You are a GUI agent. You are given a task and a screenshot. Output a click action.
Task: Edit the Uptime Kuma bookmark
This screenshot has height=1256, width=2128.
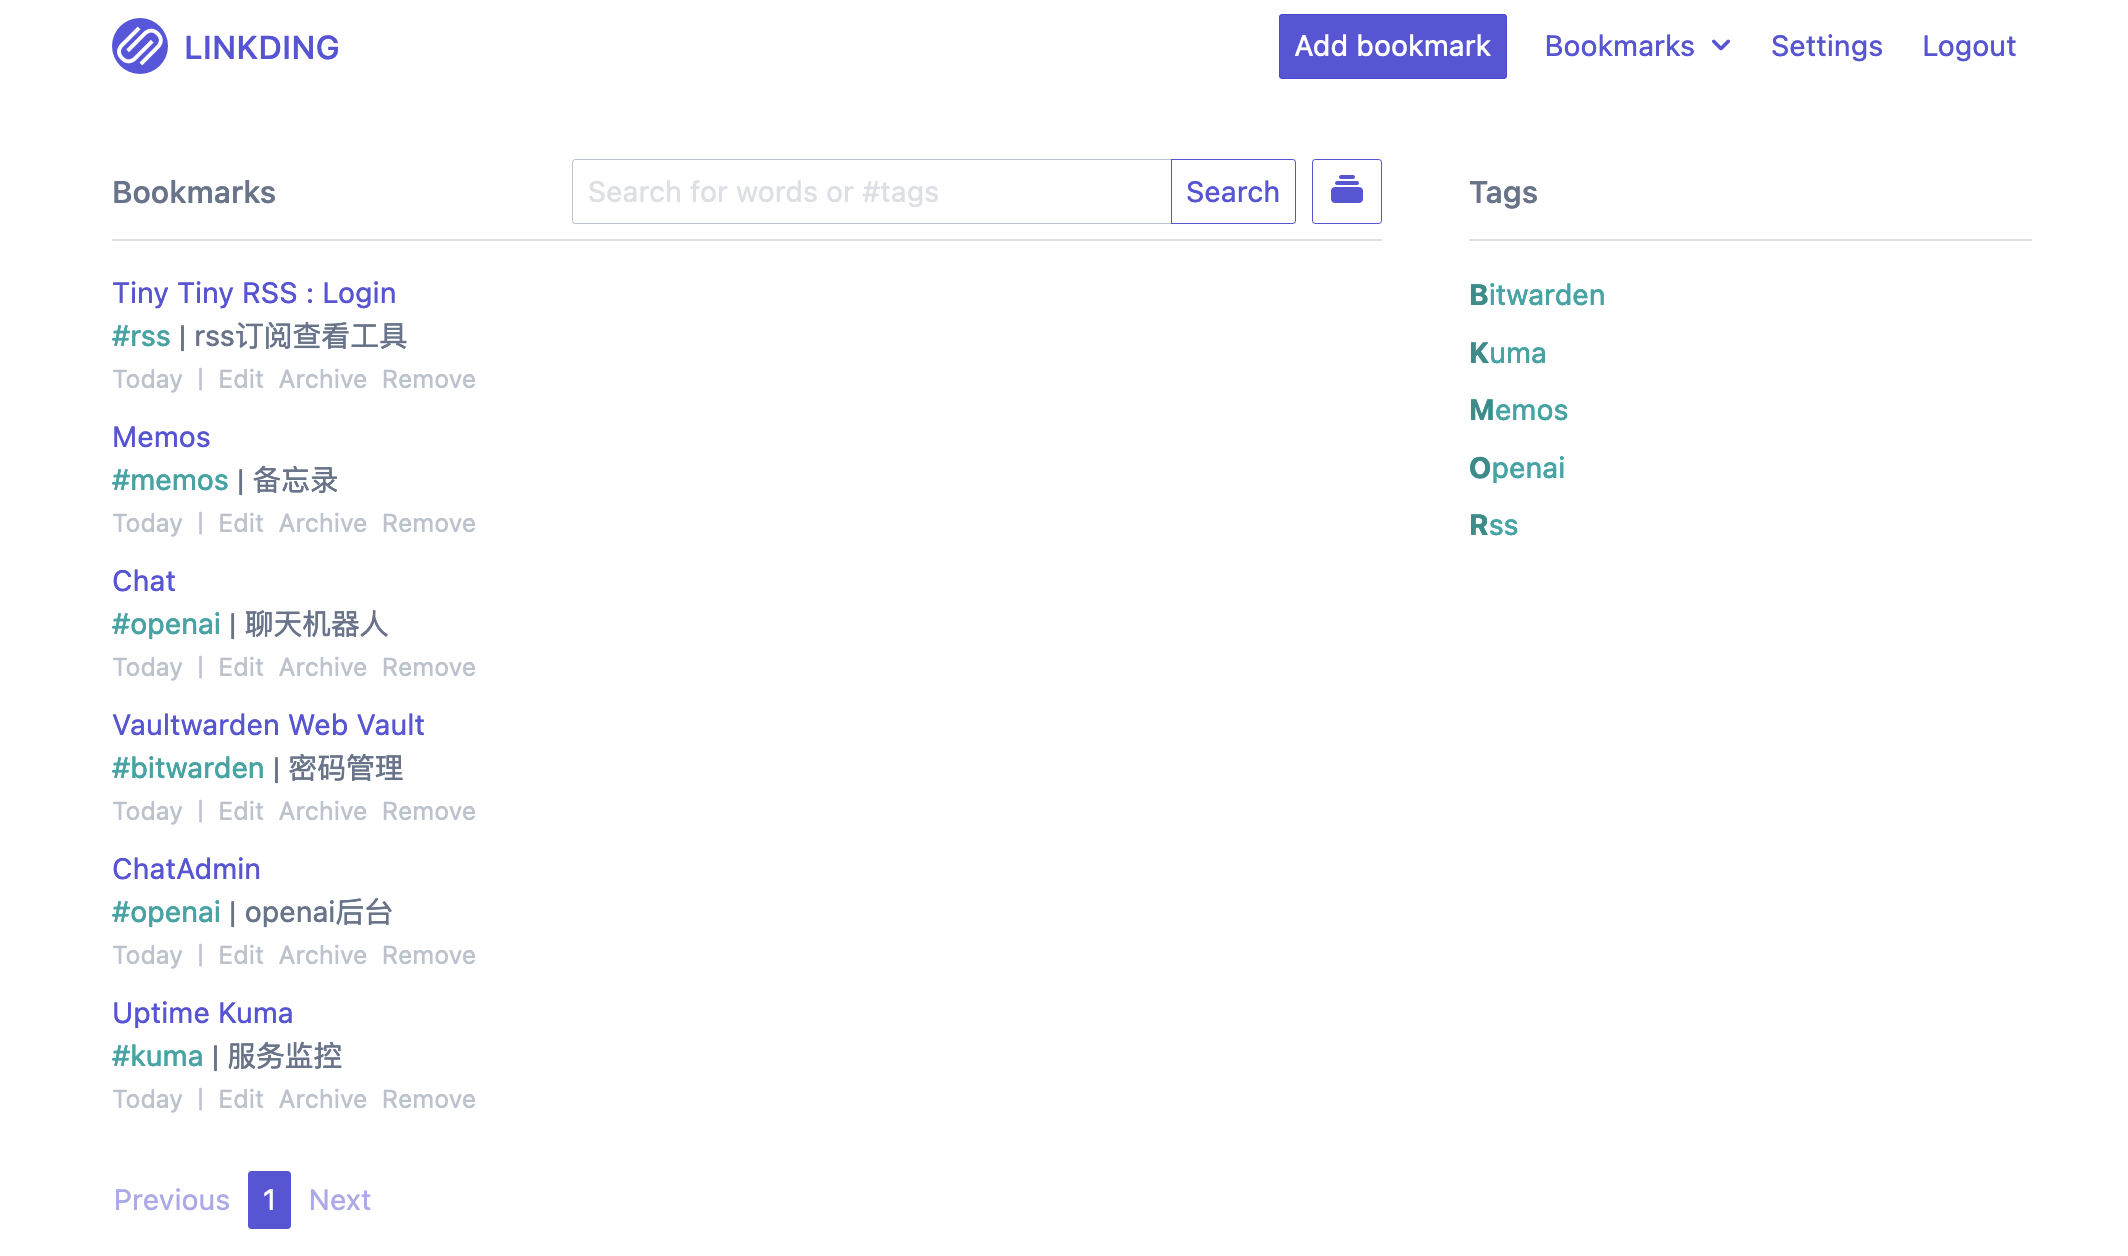[x=241, y=1100]
